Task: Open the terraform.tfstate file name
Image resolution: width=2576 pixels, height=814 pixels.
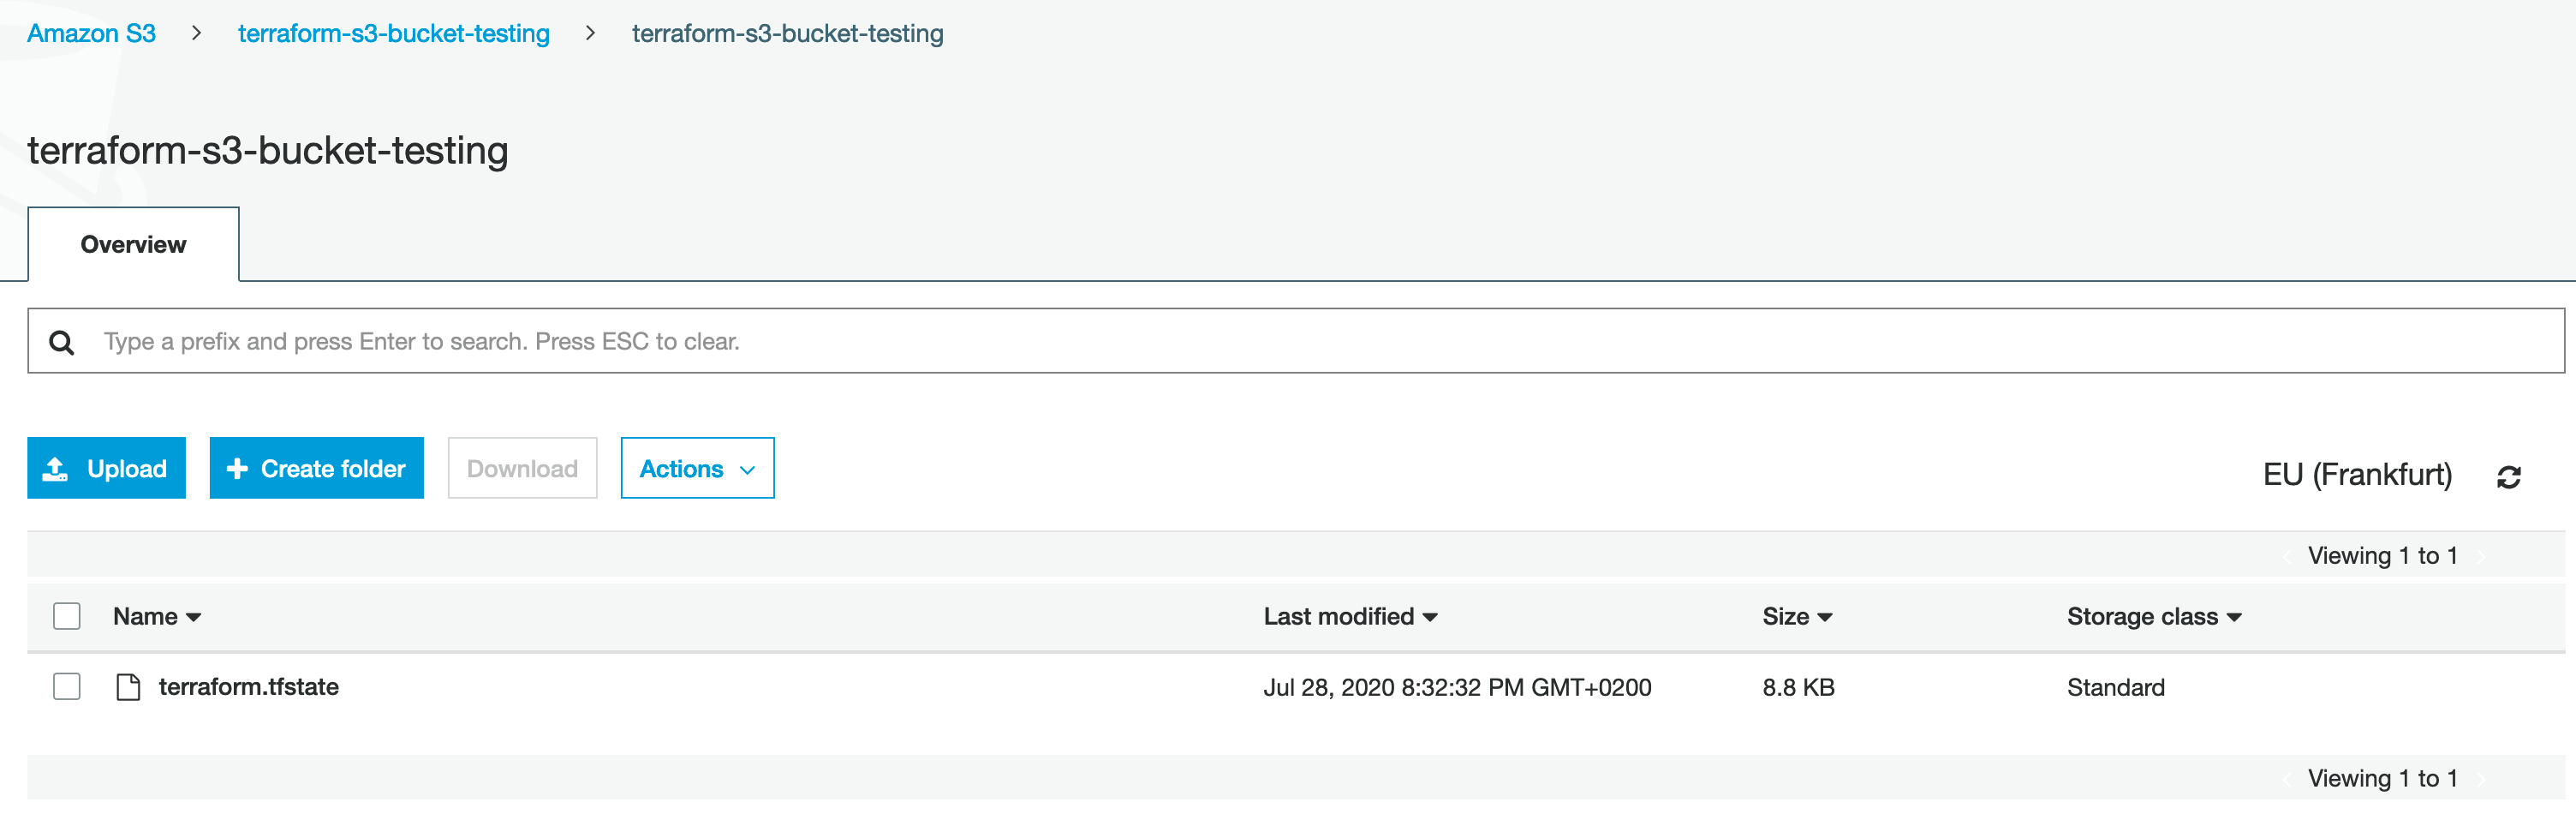Action: (x=249, y=687)
